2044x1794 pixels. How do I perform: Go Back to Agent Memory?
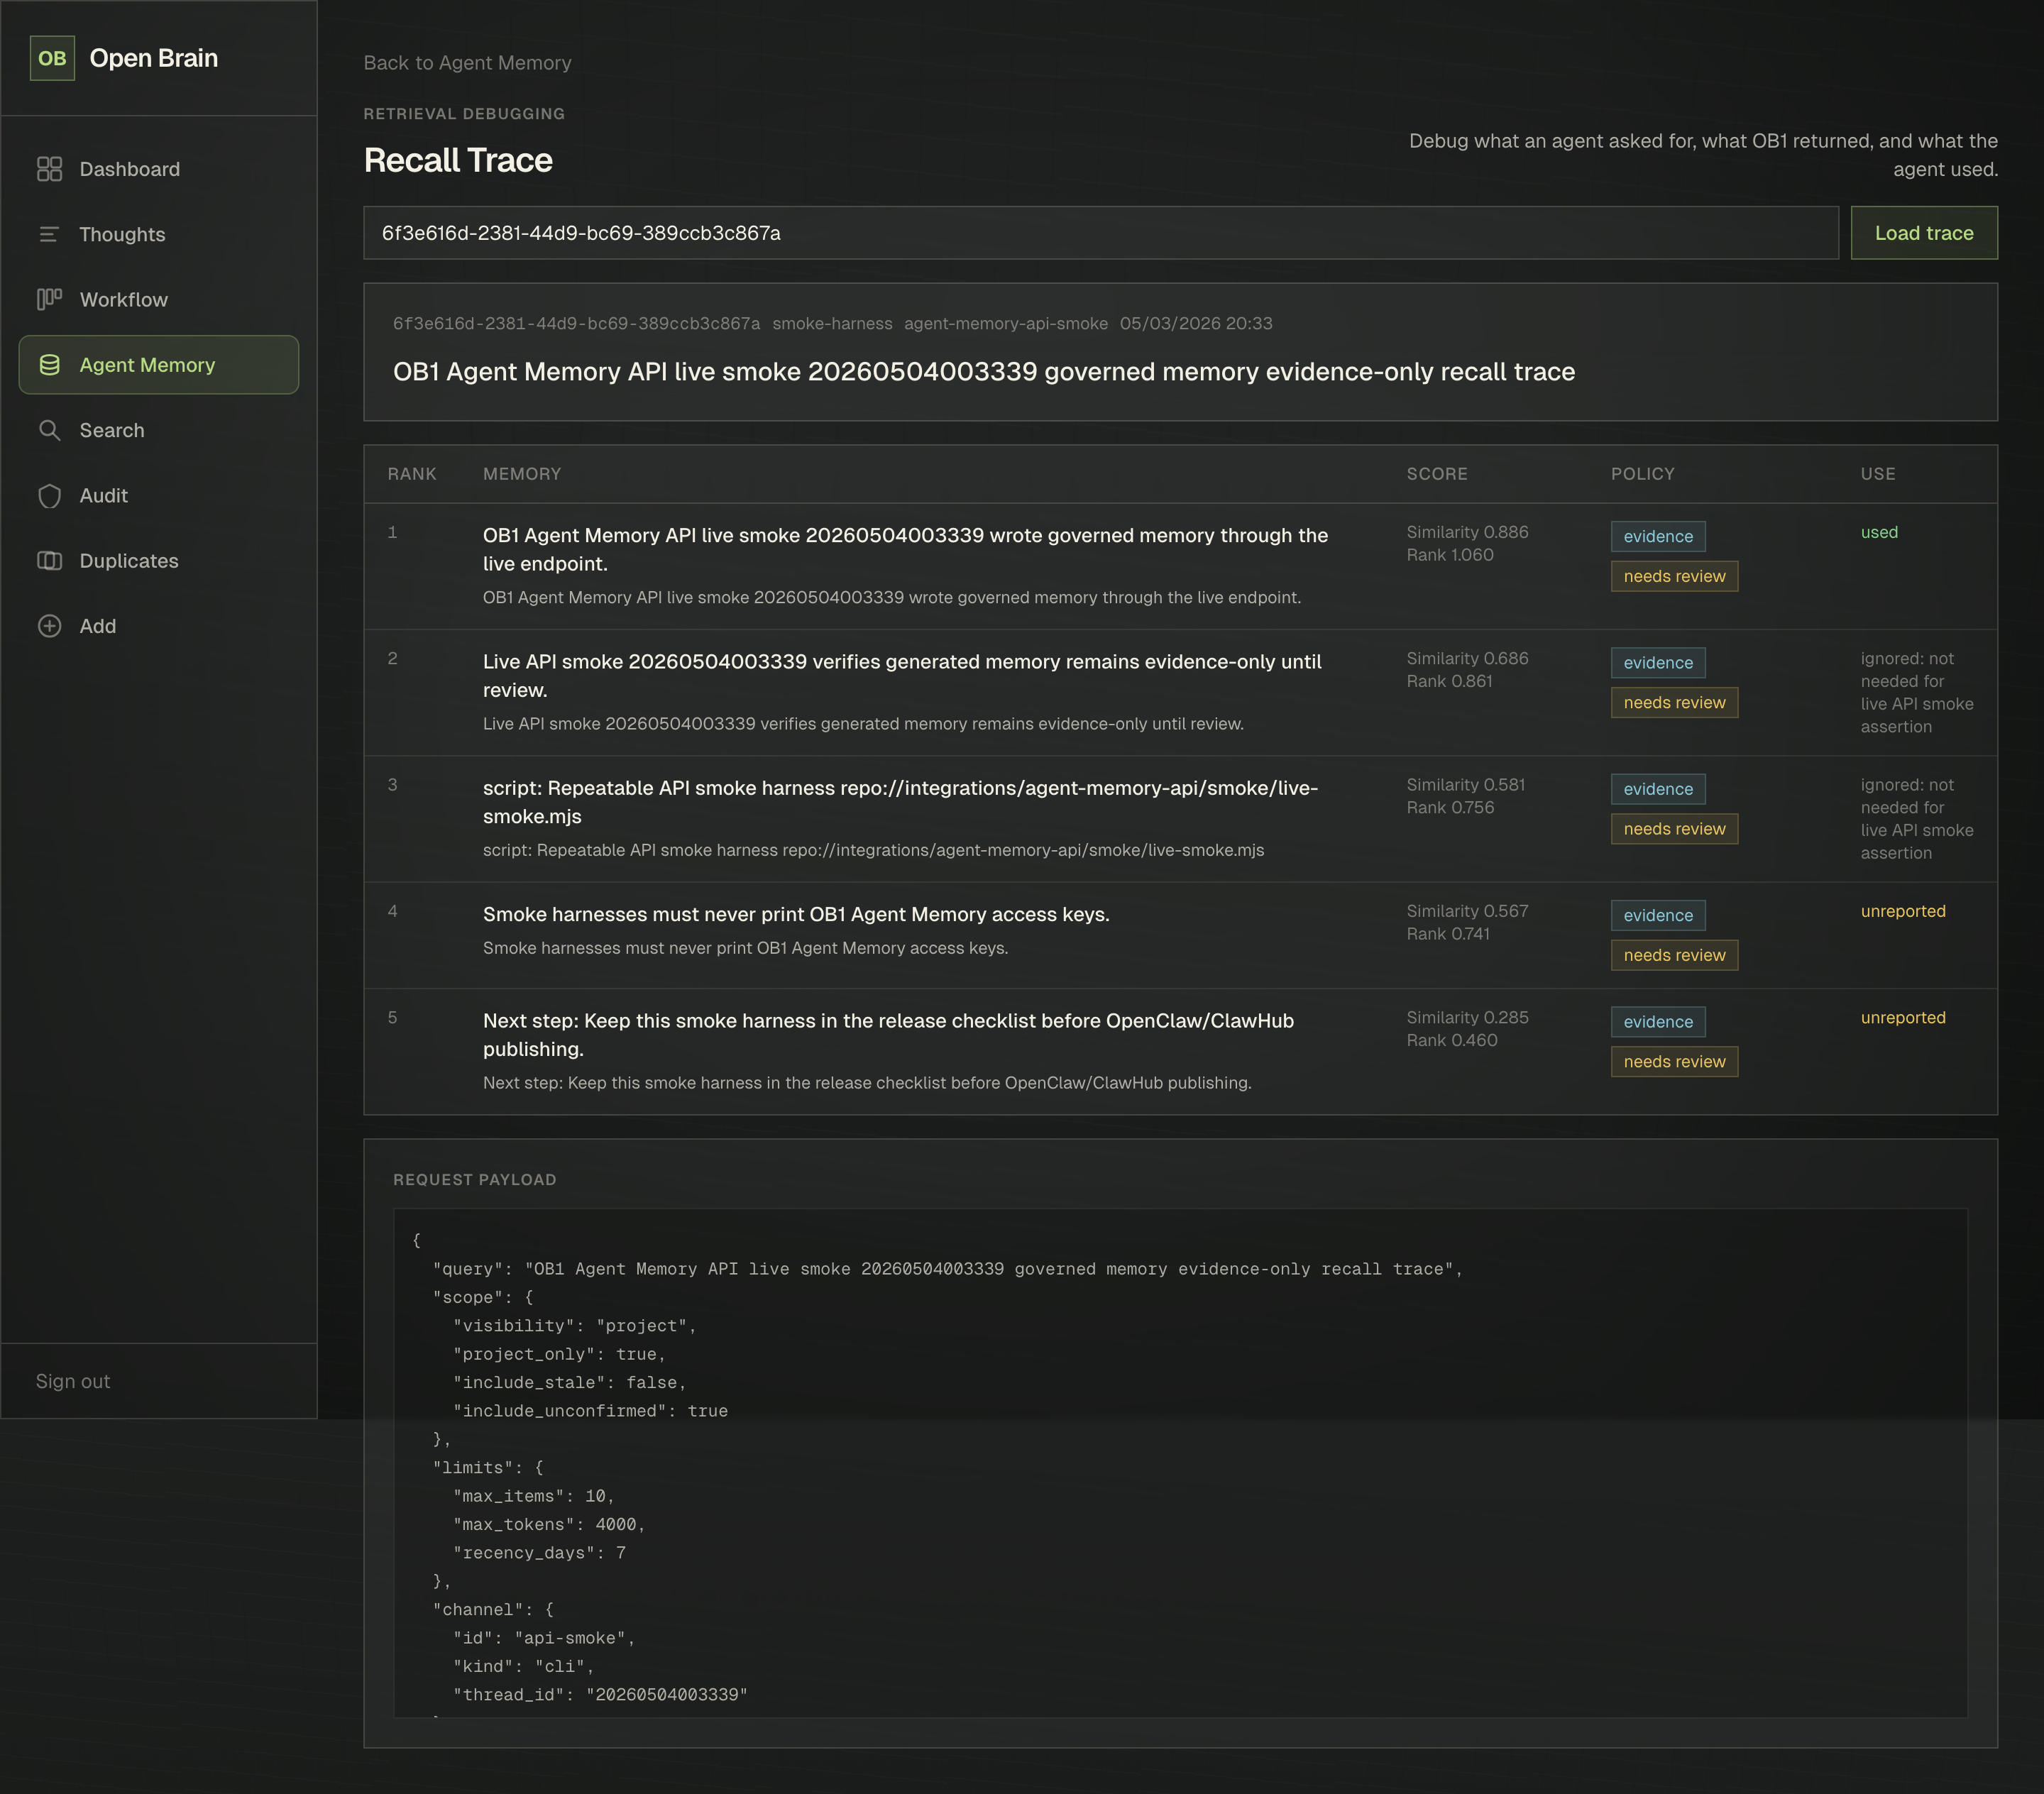467,63
